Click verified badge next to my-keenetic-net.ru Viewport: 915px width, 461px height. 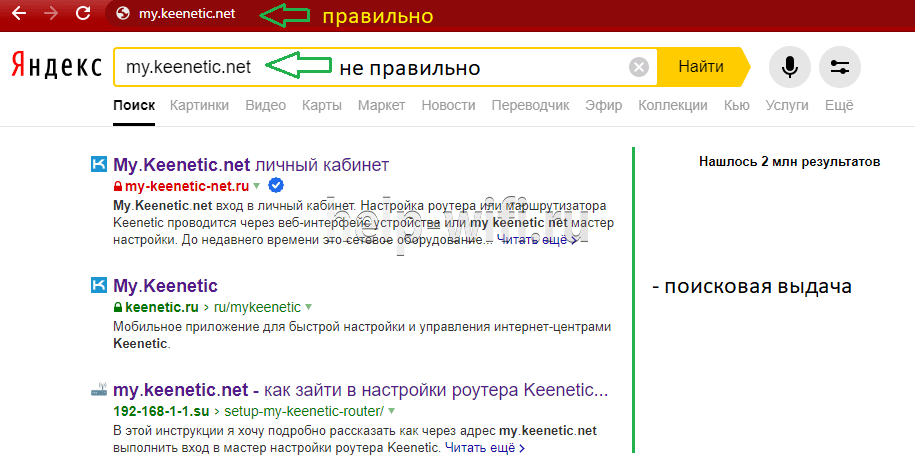(276, 186)
